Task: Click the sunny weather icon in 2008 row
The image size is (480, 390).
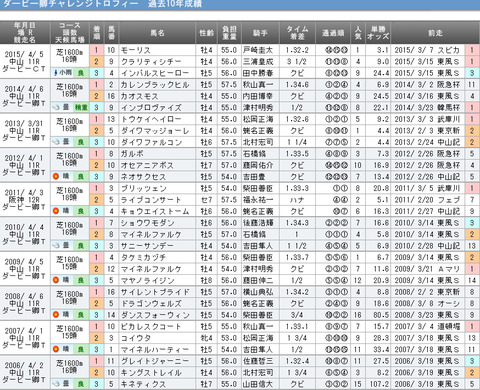Action: (56, 315)
